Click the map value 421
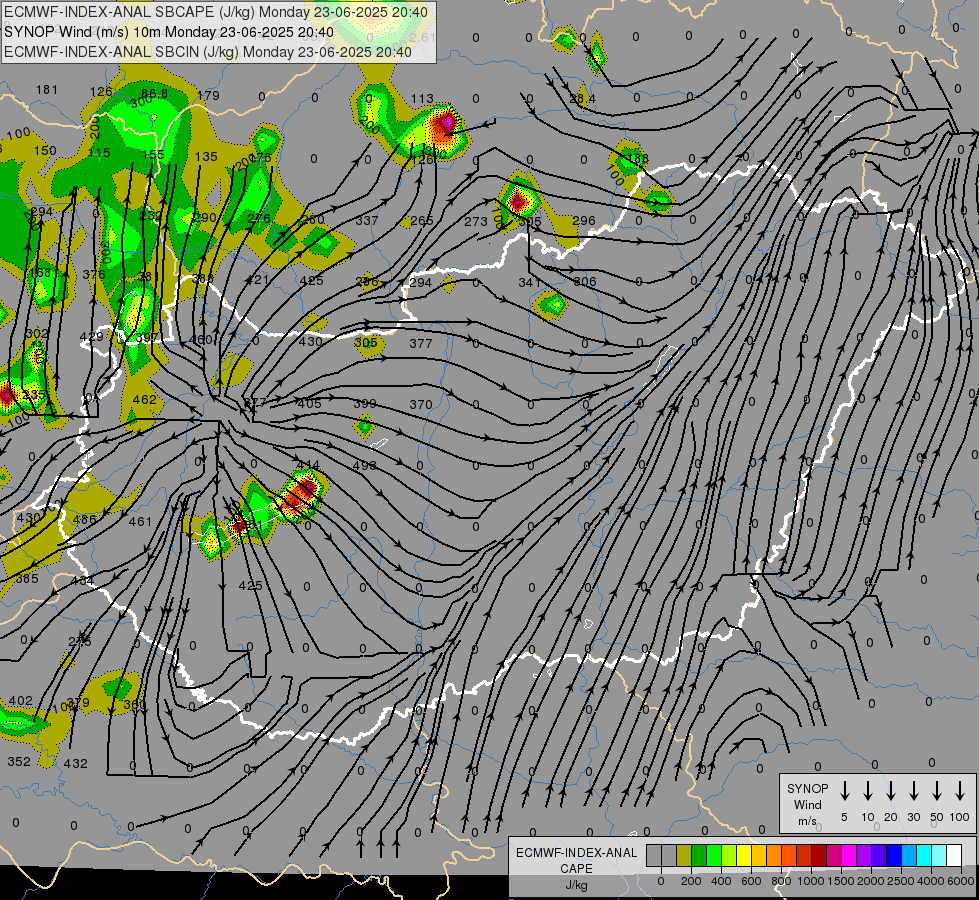The width and height of the screenshot is (979, 900). click(257, 279)
